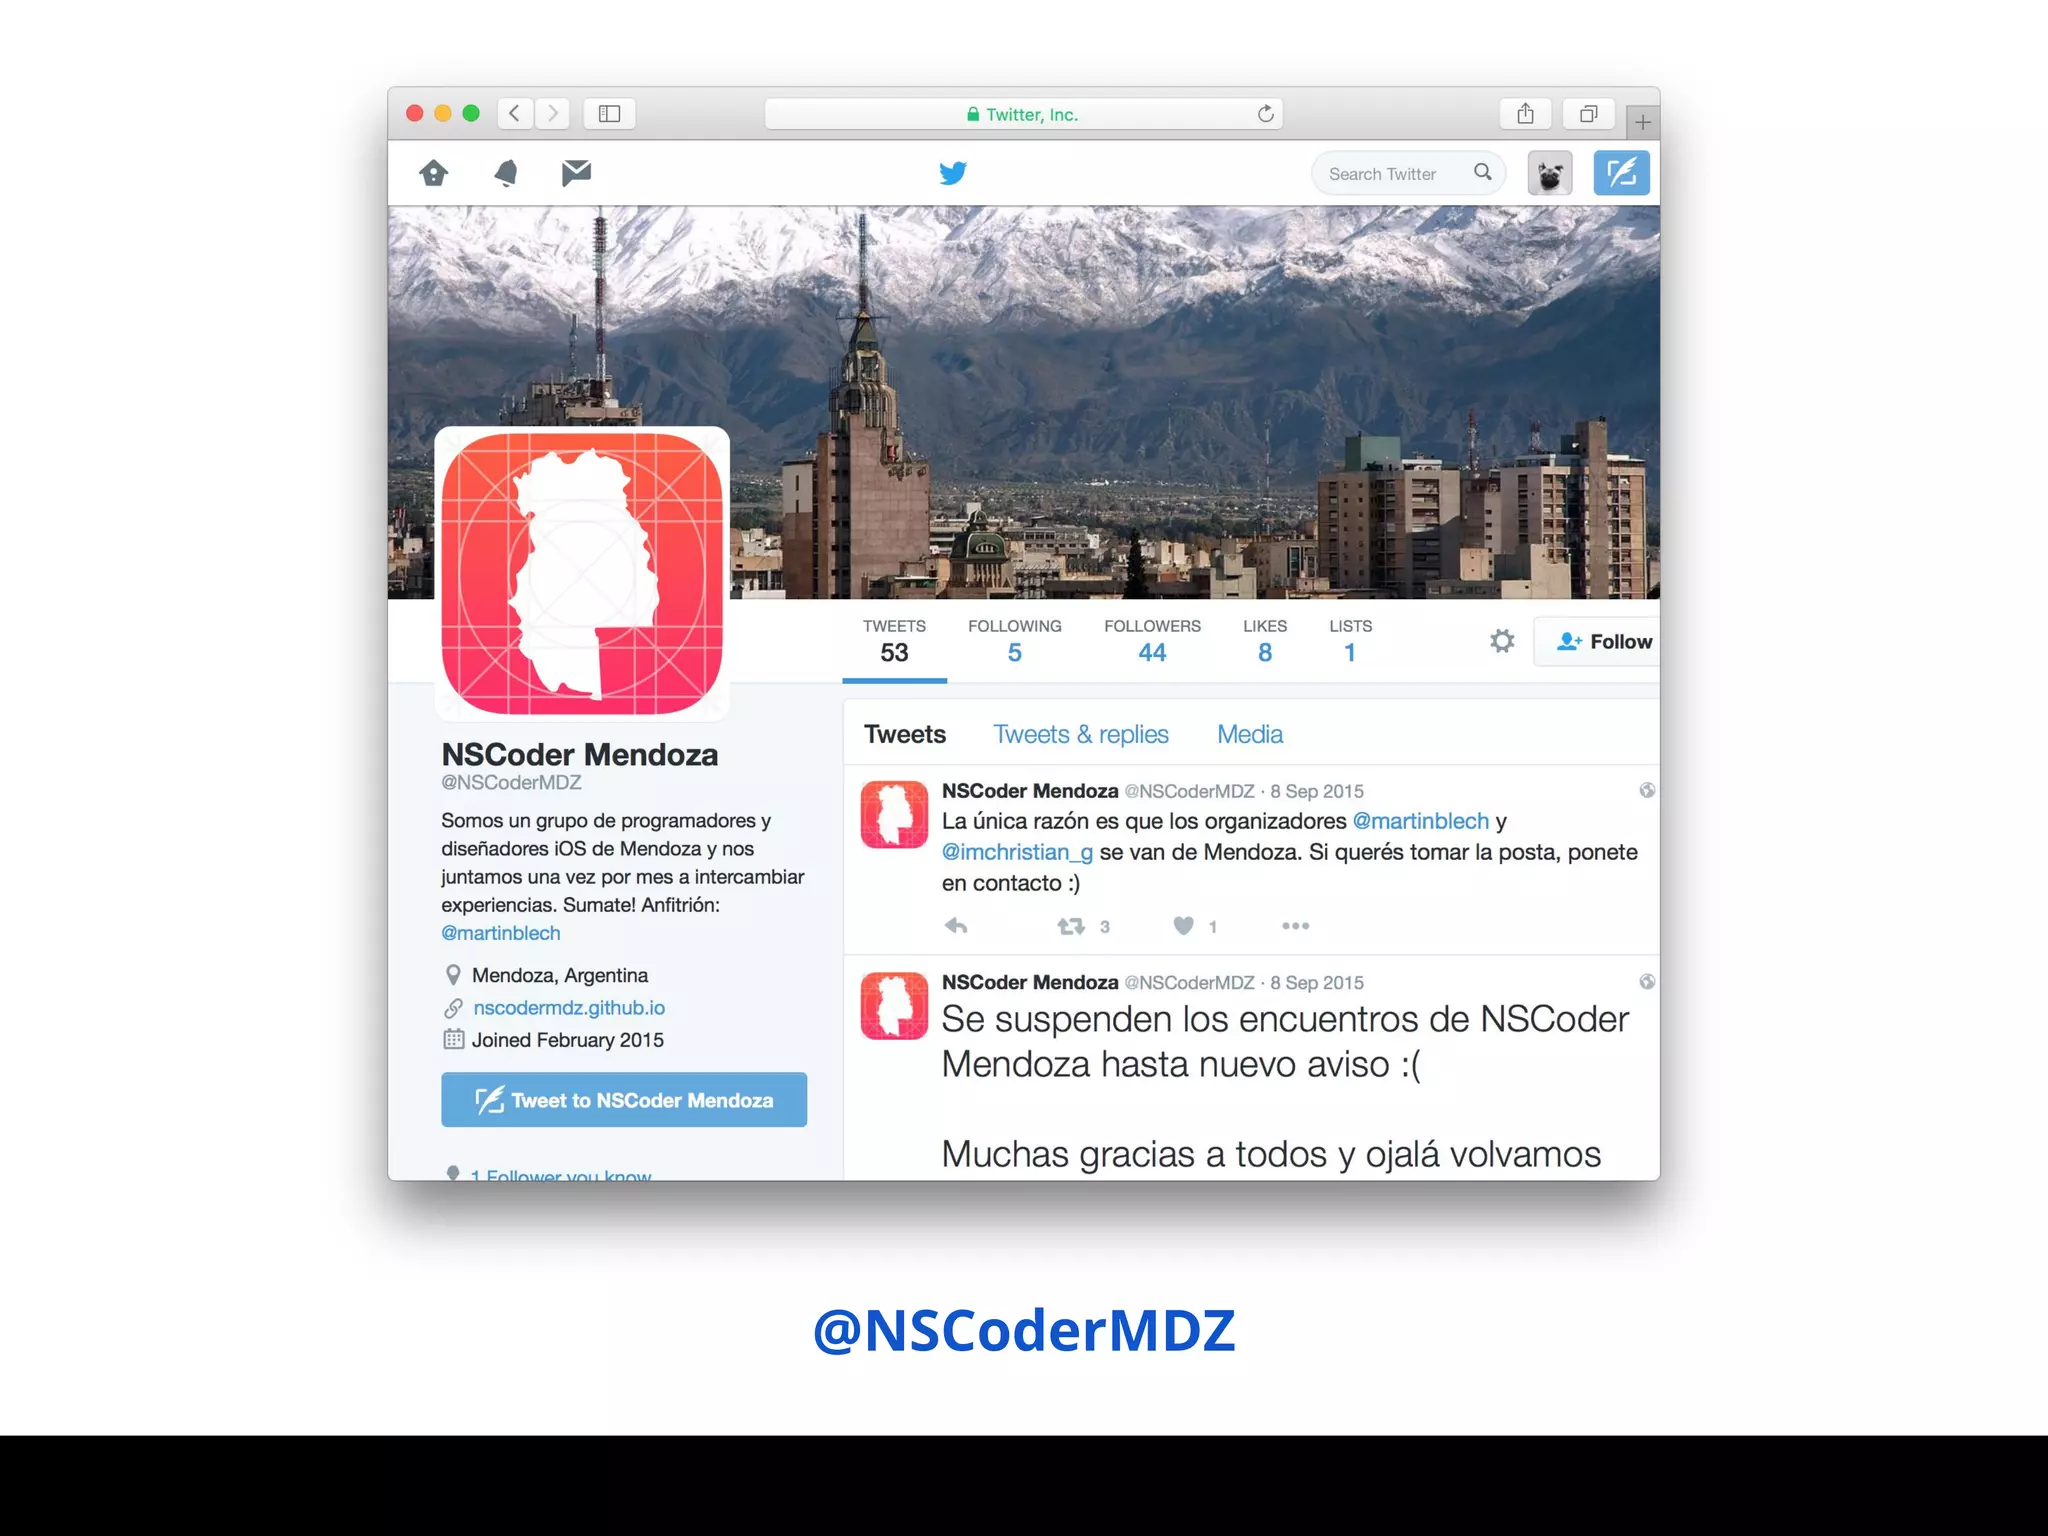Switch to the Media tab
Viewport: 2048px width, 1536px height.
click(1249, 734)
